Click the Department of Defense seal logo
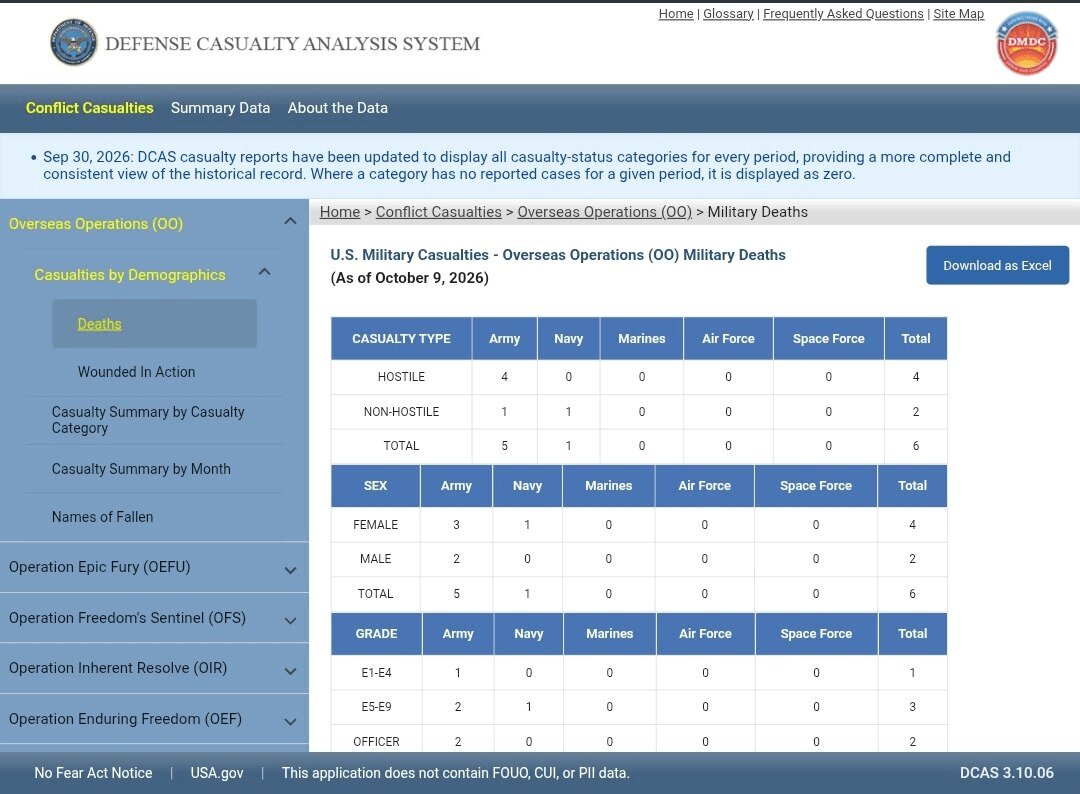1080x794 pixels. pyautogui.click(x=74, y=43)
